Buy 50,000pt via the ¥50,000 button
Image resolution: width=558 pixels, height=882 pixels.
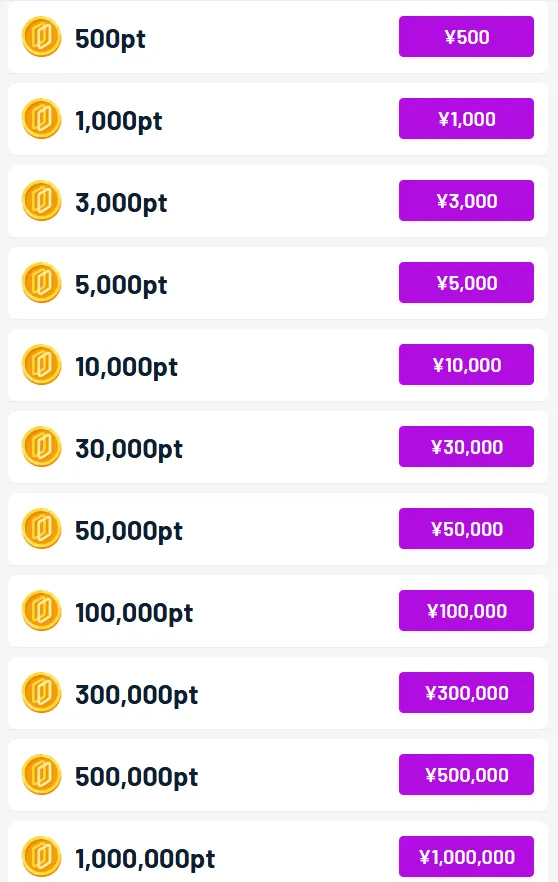[466, 529]
